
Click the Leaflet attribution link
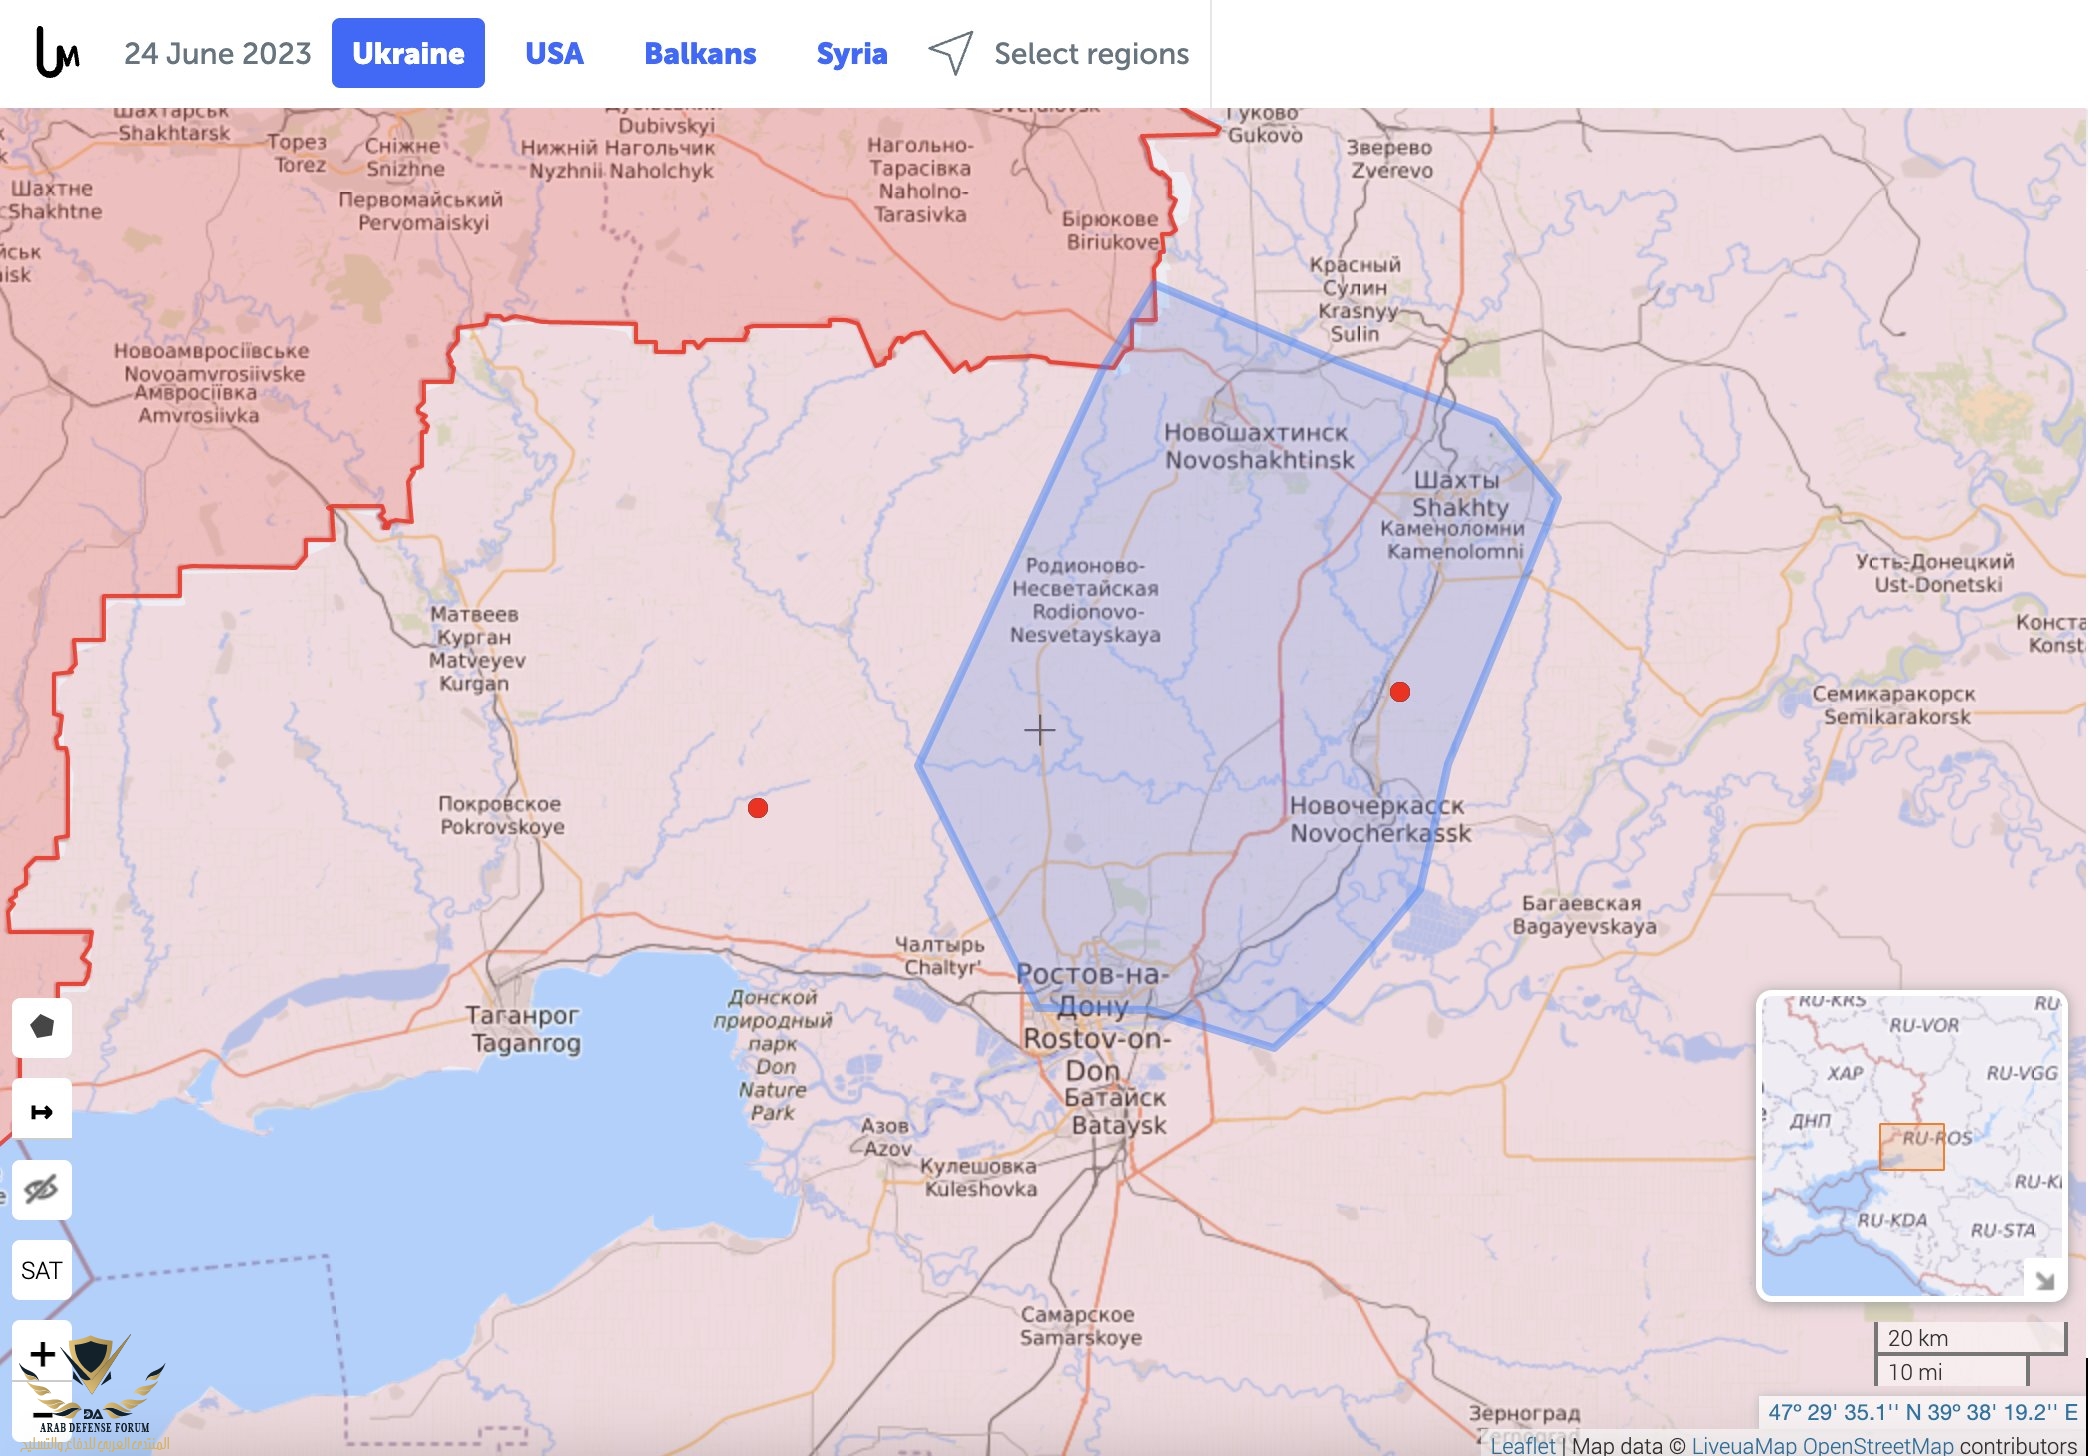pyautogui.click(x=1522, y=1445)
